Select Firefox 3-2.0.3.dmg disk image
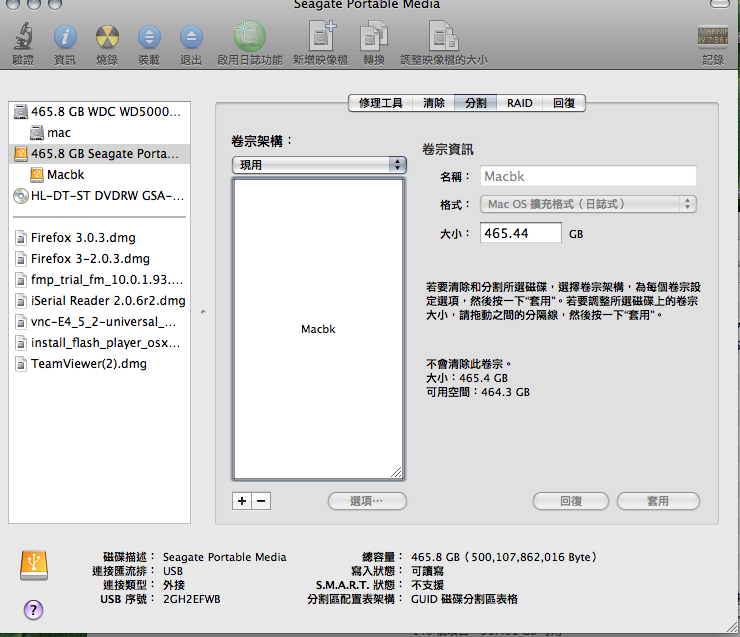Image resolution: width=740 pixels, height=637 pixels. click(99, 259)
